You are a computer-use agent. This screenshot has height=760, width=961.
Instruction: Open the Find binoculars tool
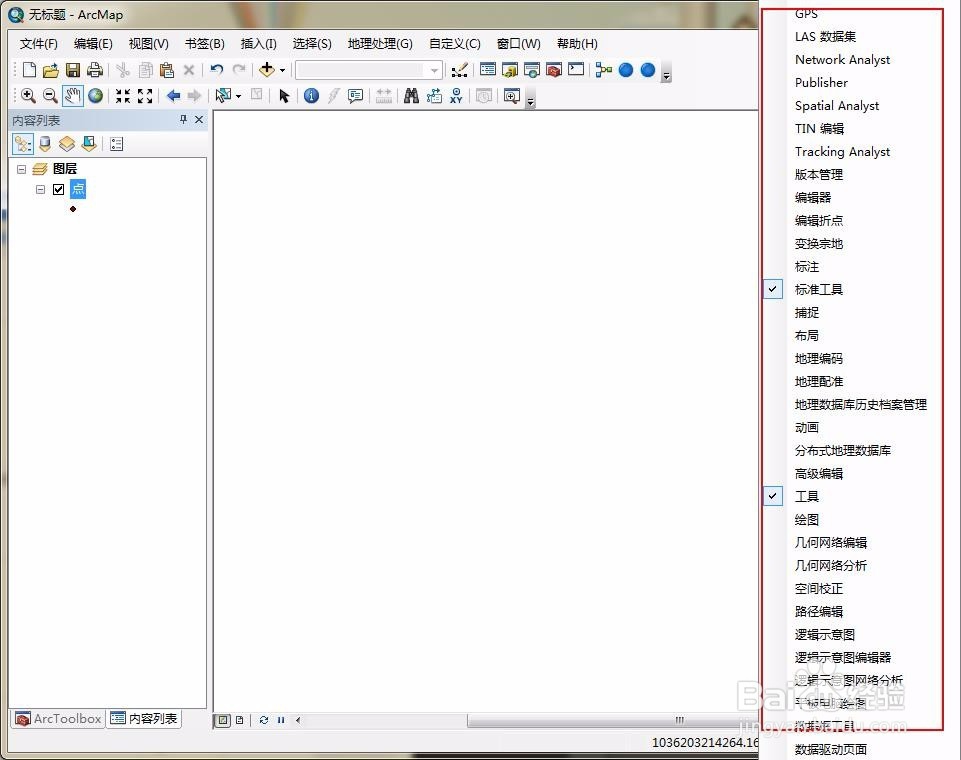click(x=411, y=96)
